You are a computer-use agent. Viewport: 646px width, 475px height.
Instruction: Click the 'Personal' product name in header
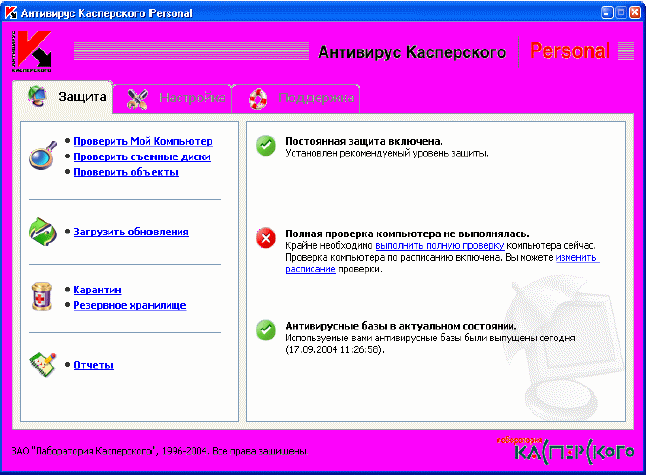569,51
